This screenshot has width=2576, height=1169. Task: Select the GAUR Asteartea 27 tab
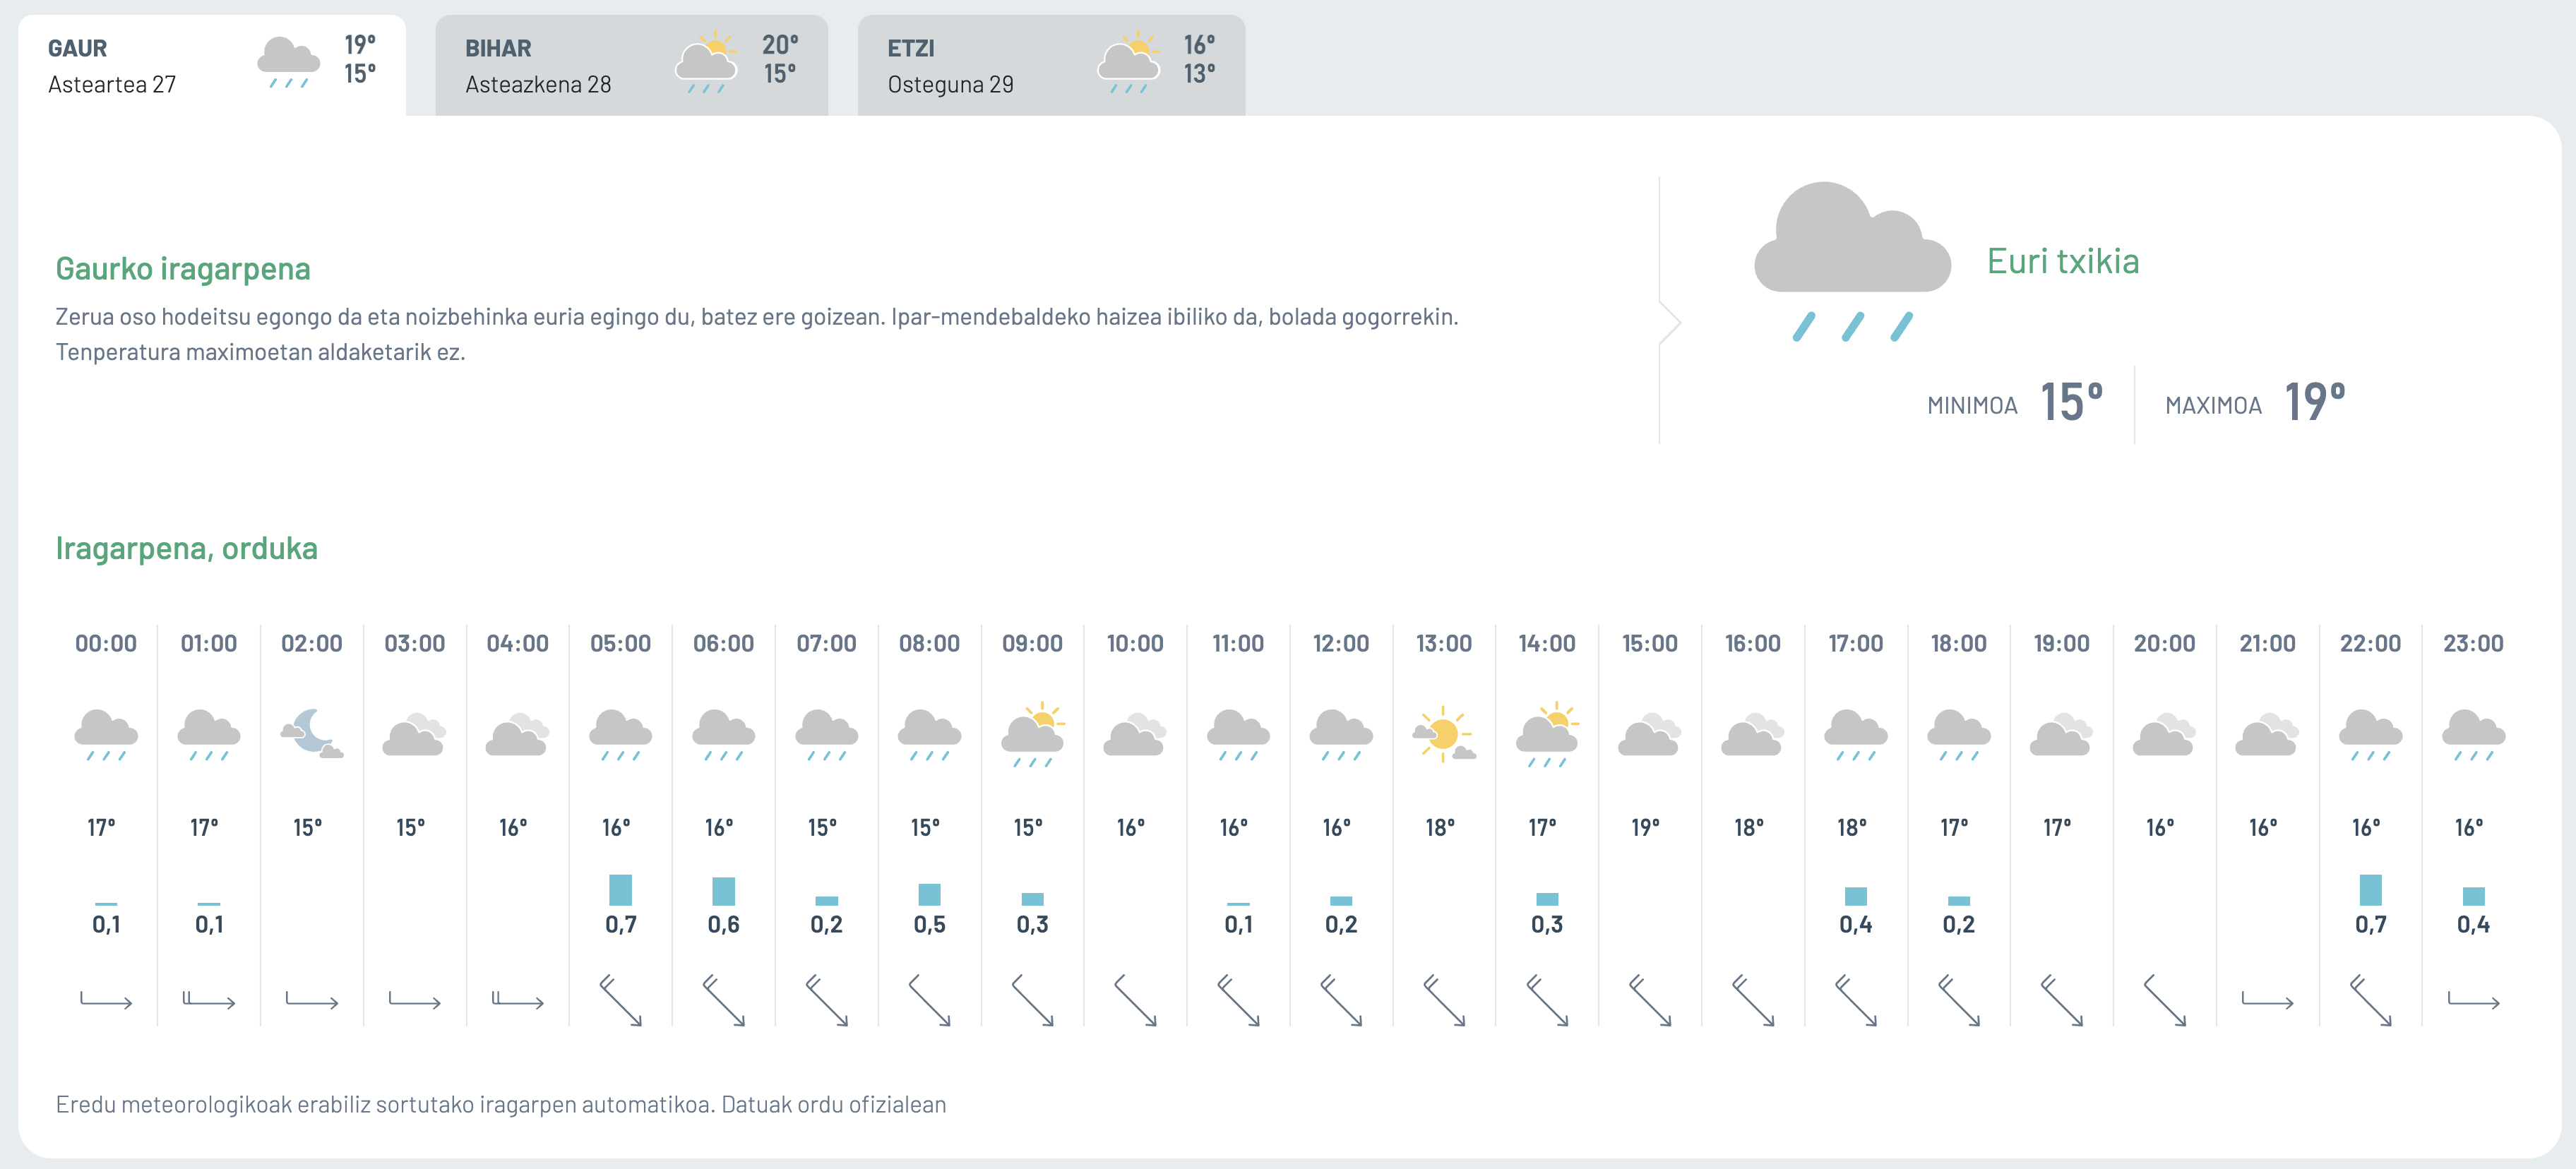coord(212,65)
